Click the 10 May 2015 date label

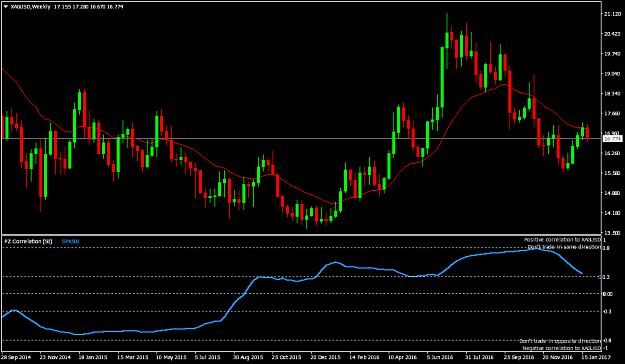[171, 356]
